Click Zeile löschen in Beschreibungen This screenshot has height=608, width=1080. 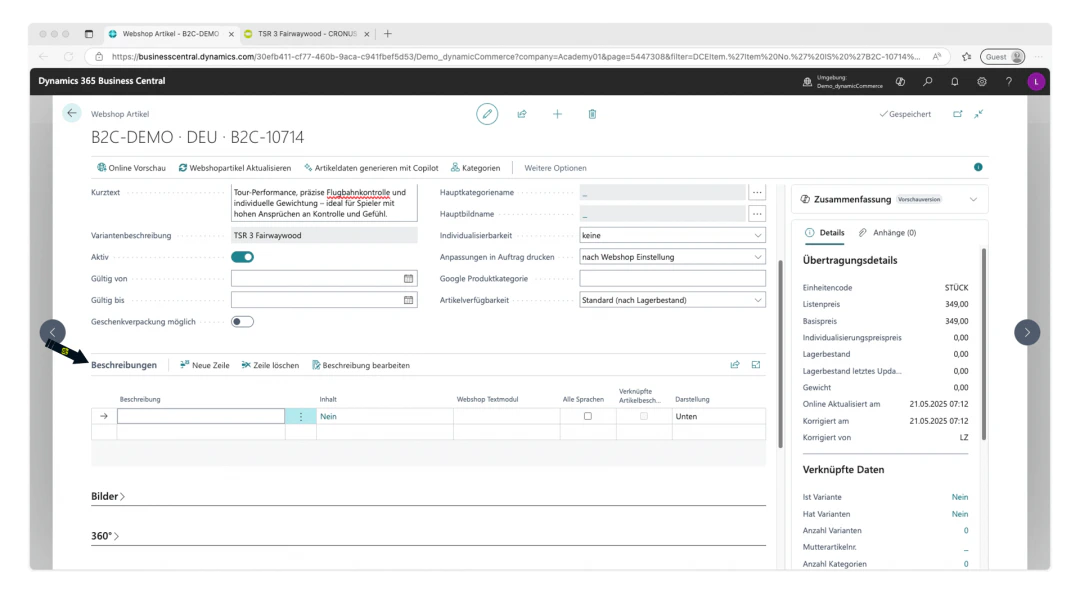(x=270, y=365)
